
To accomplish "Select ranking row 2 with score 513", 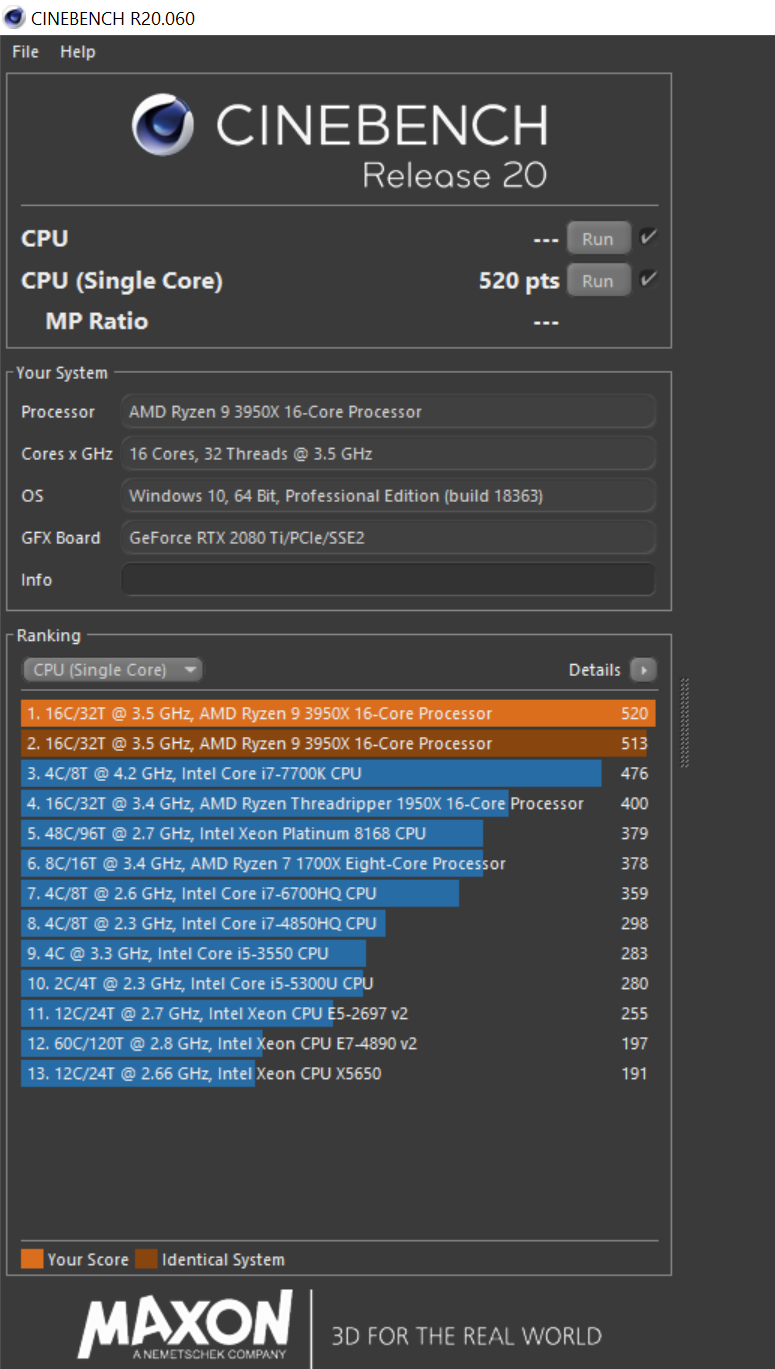I will 338,744.
